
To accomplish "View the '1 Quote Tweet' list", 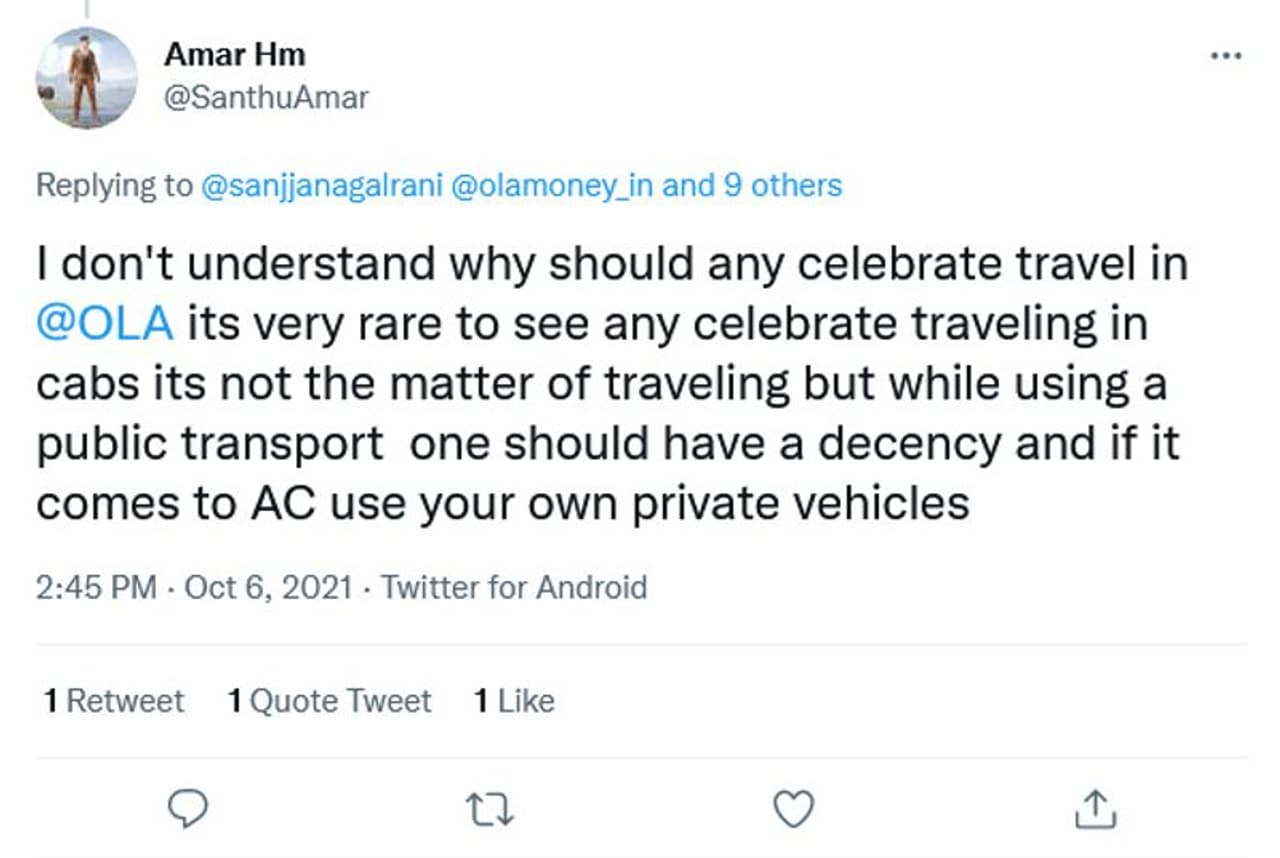I will 329,701.
